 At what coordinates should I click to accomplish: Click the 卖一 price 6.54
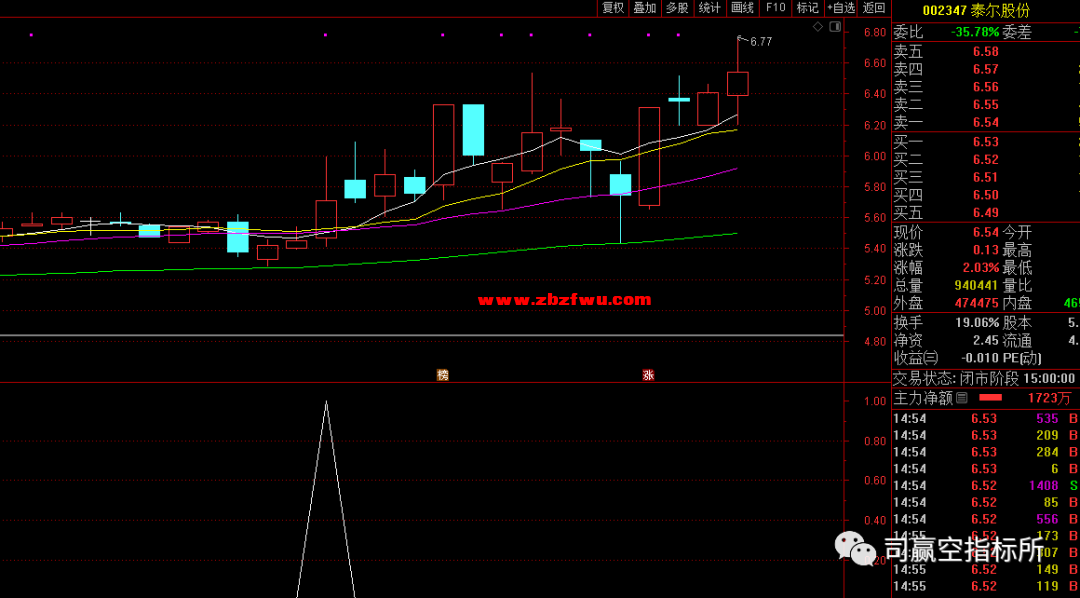986,123
